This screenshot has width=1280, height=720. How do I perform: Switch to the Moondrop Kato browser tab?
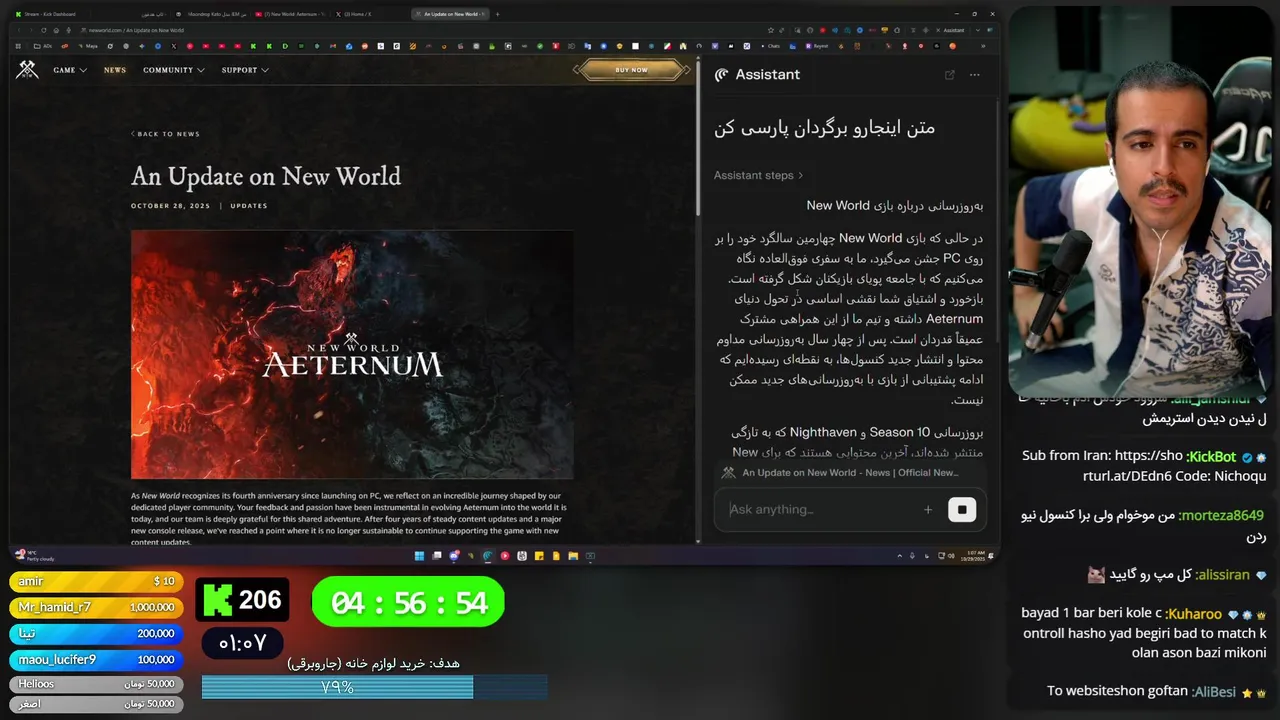point(210,14)
